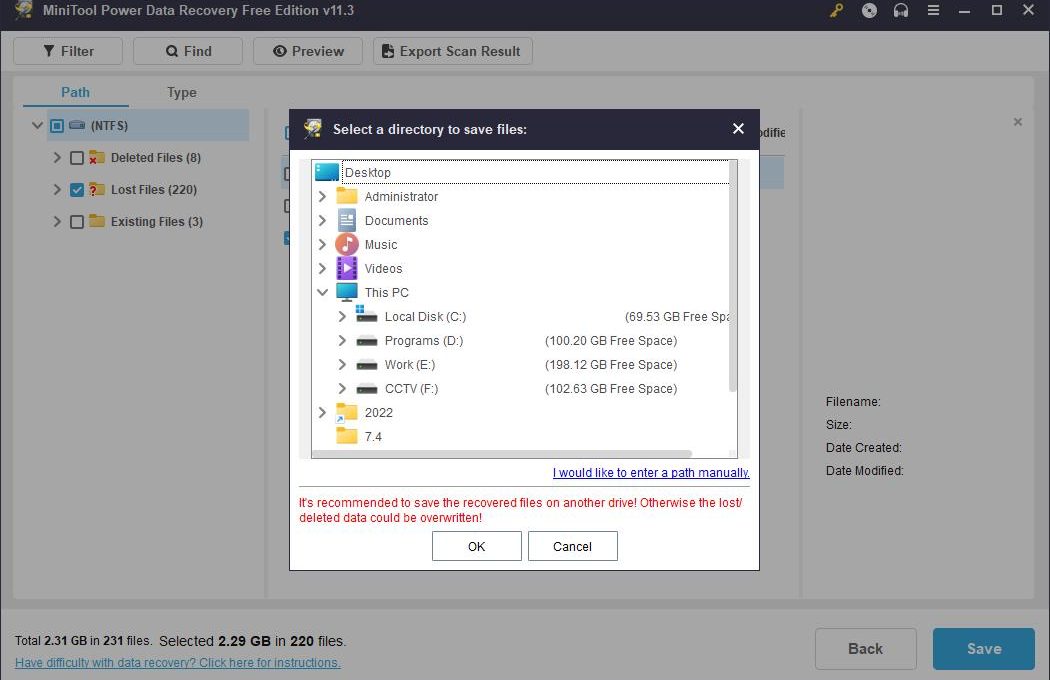Click 'I would like to enter a path manually' link
The width and height of the screenshot is (1050, 680).
click(x=651, y=472)
